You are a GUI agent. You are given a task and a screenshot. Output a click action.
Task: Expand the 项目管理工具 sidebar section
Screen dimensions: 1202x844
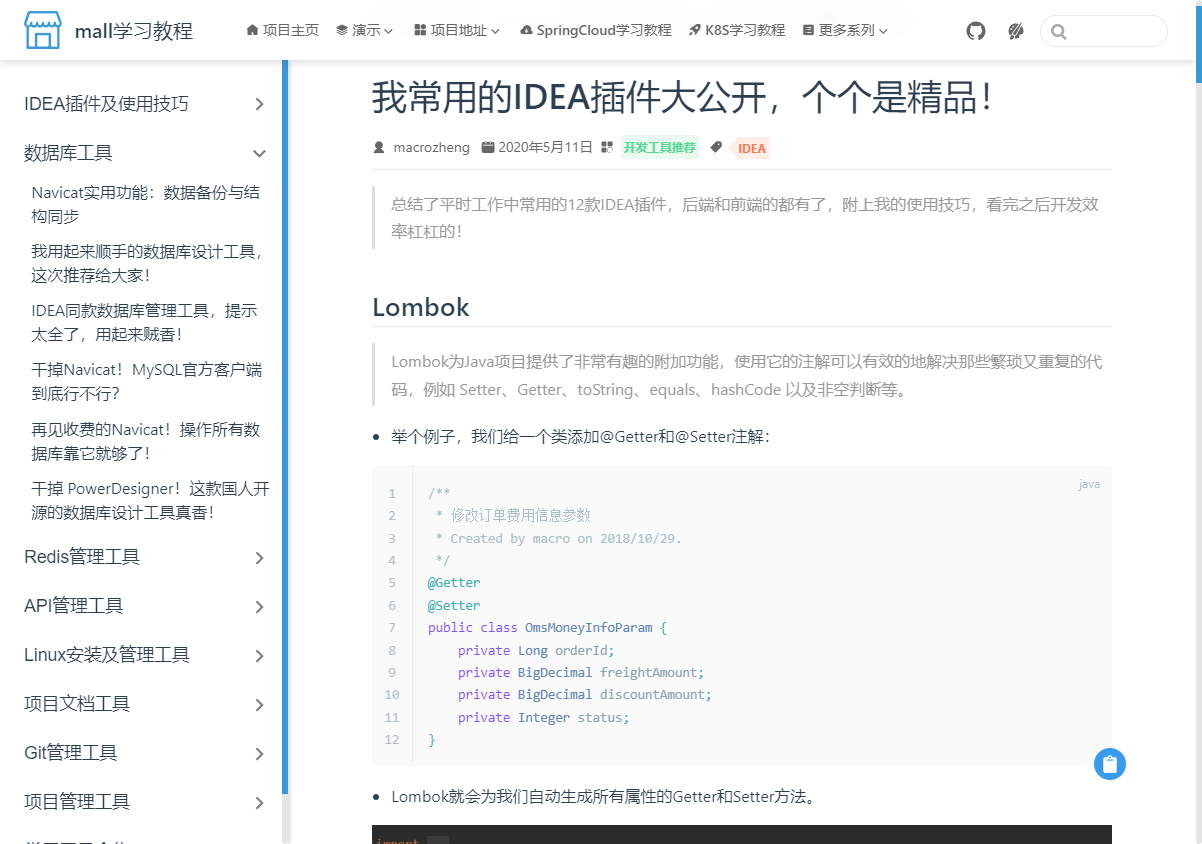click(145, 802)
